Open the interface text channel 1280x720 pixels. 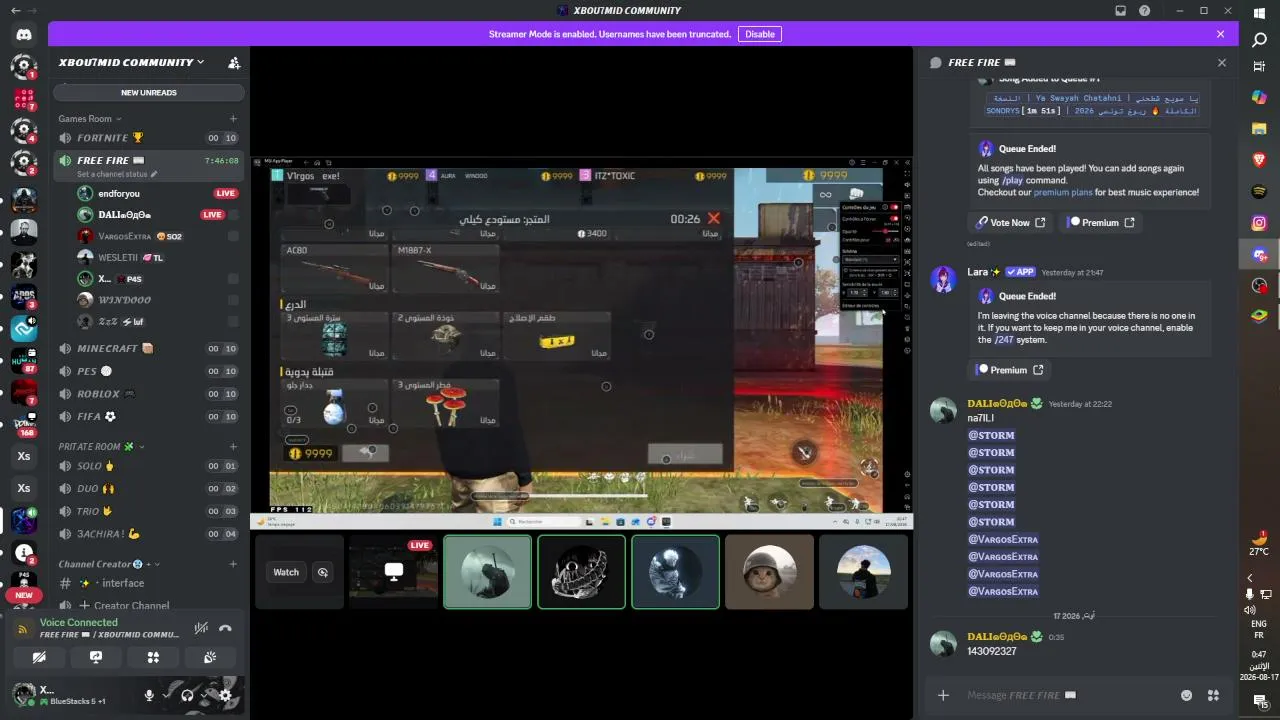[148, 583]
